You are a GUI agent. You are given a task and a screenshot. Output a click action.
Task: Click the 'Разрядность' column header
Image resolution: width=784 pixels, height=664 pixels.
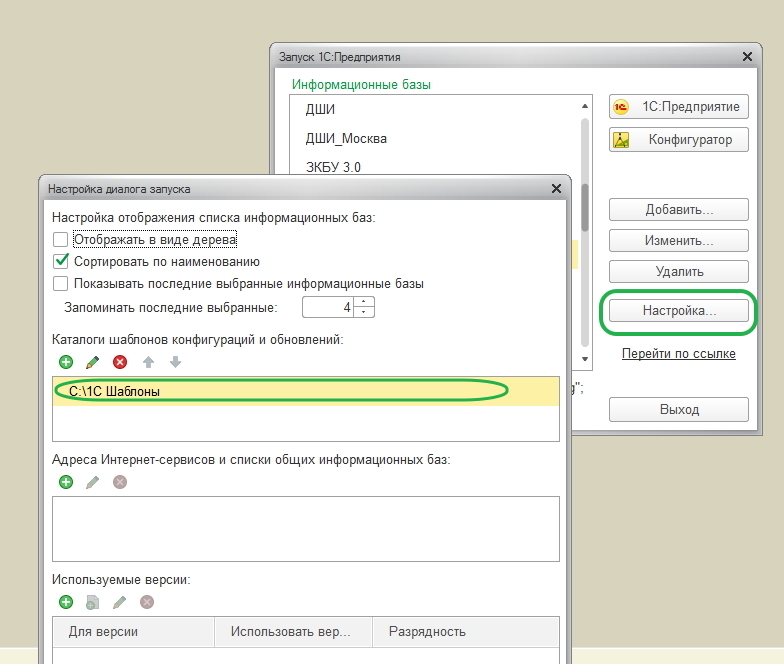pyautogui.click(x=466, y=632)
